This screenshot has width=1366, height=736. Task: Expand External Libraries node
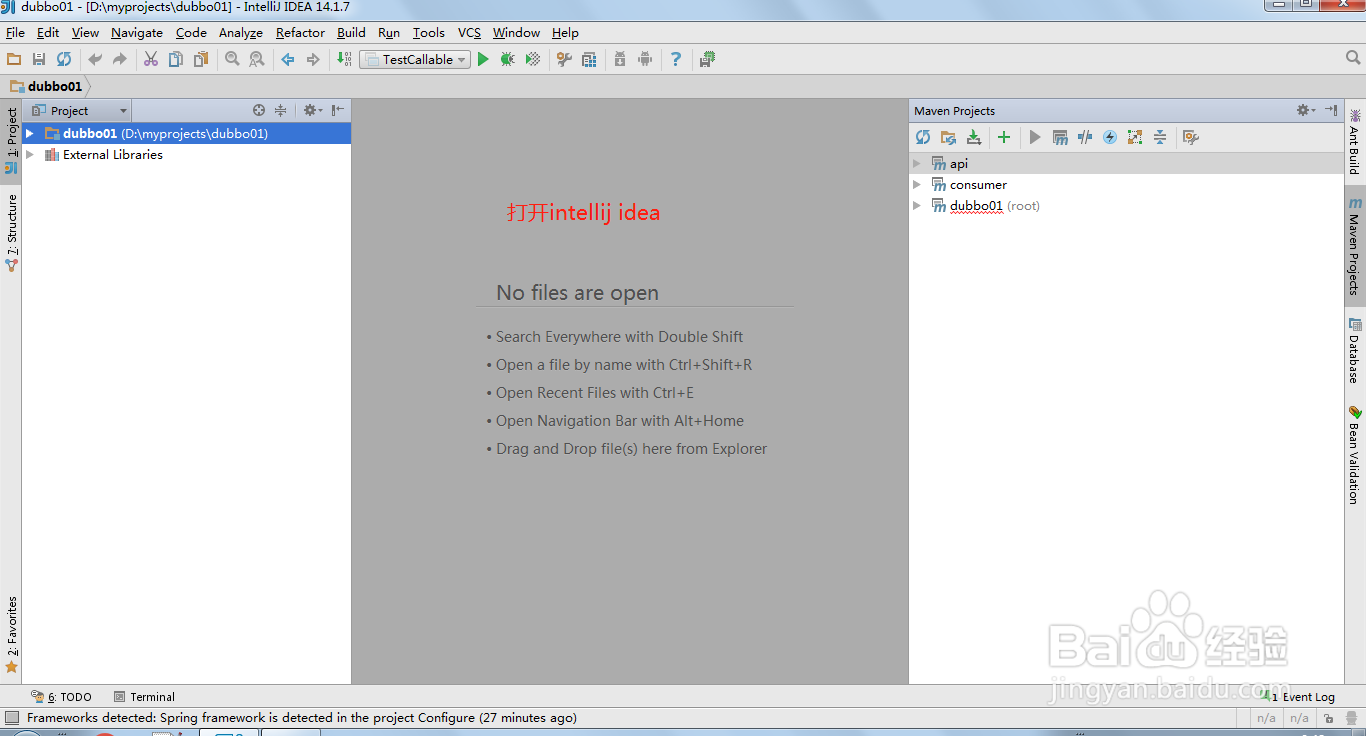(30, 155)
